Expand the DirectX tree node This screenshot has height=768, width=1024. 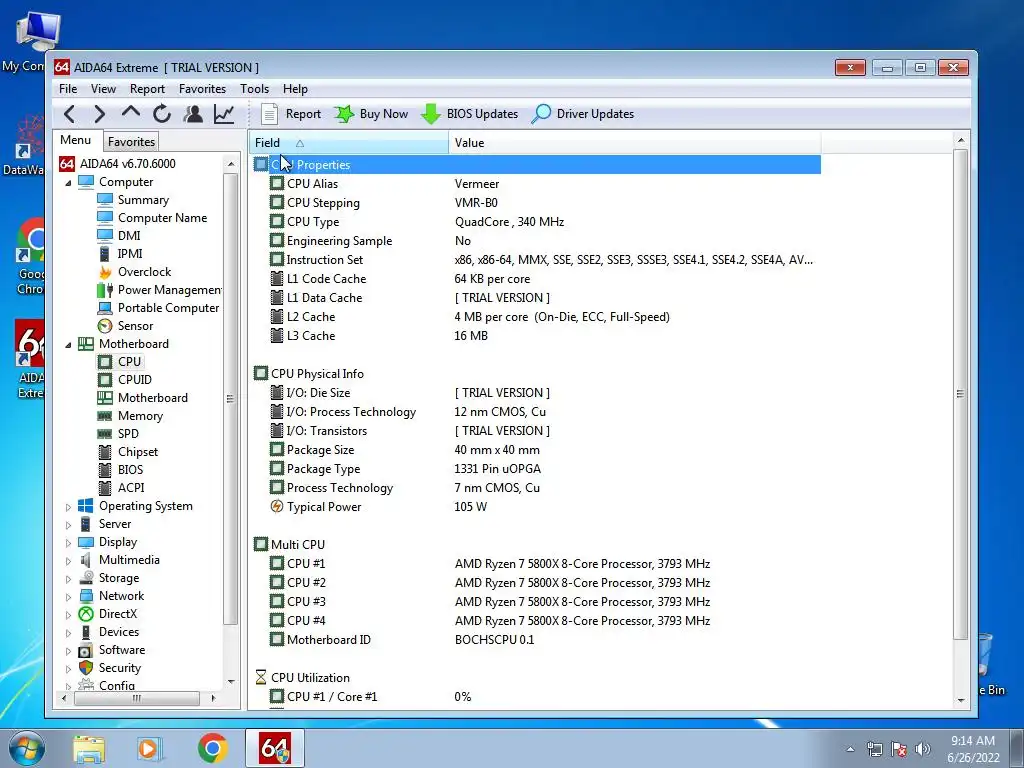pos(69,615)
